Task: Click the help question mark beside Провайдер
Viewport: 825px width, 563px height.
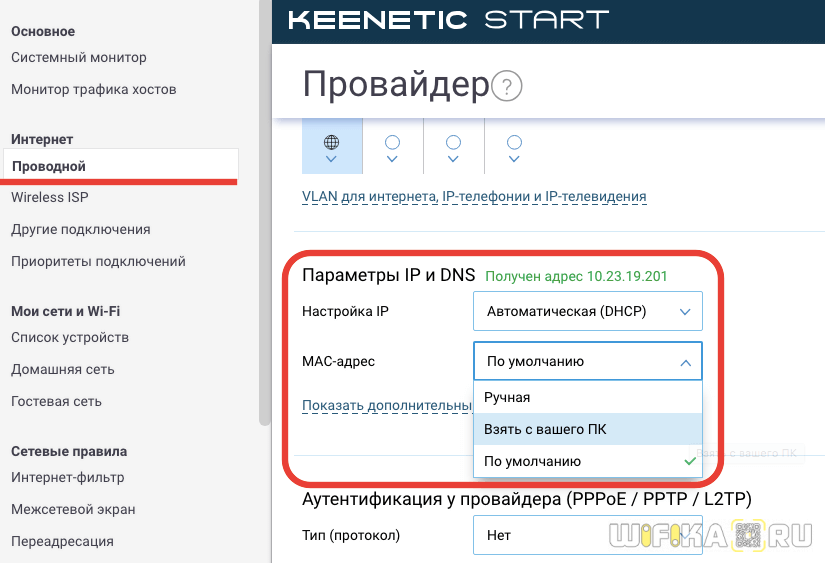Action: tap(508, 86)
